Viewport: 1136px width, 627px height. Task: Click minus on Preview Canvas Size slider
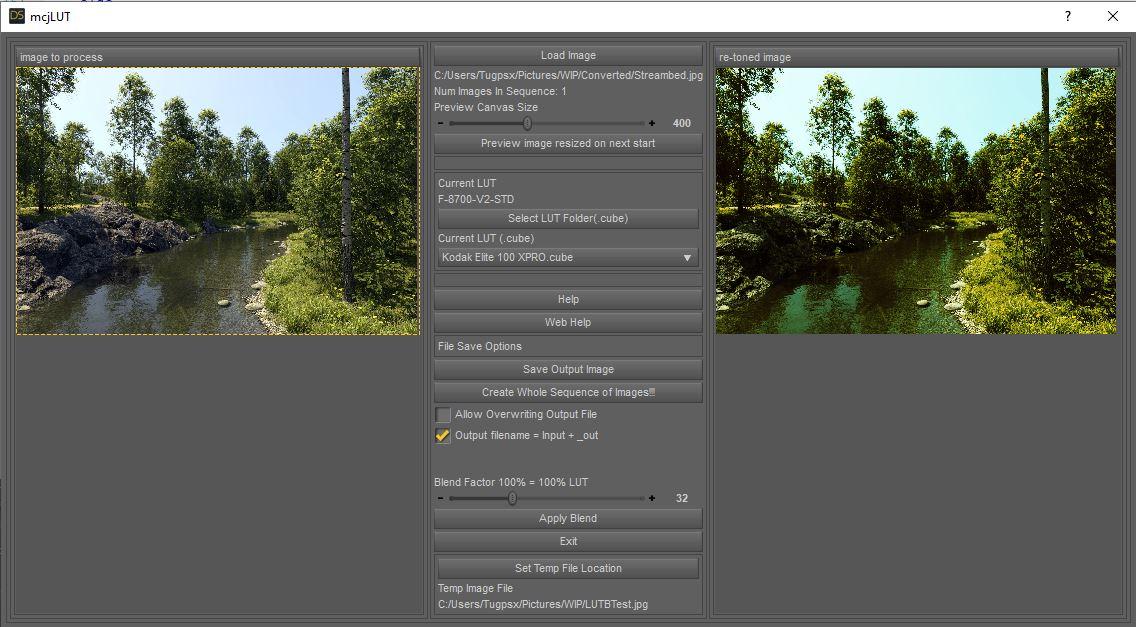pos(440,123)
